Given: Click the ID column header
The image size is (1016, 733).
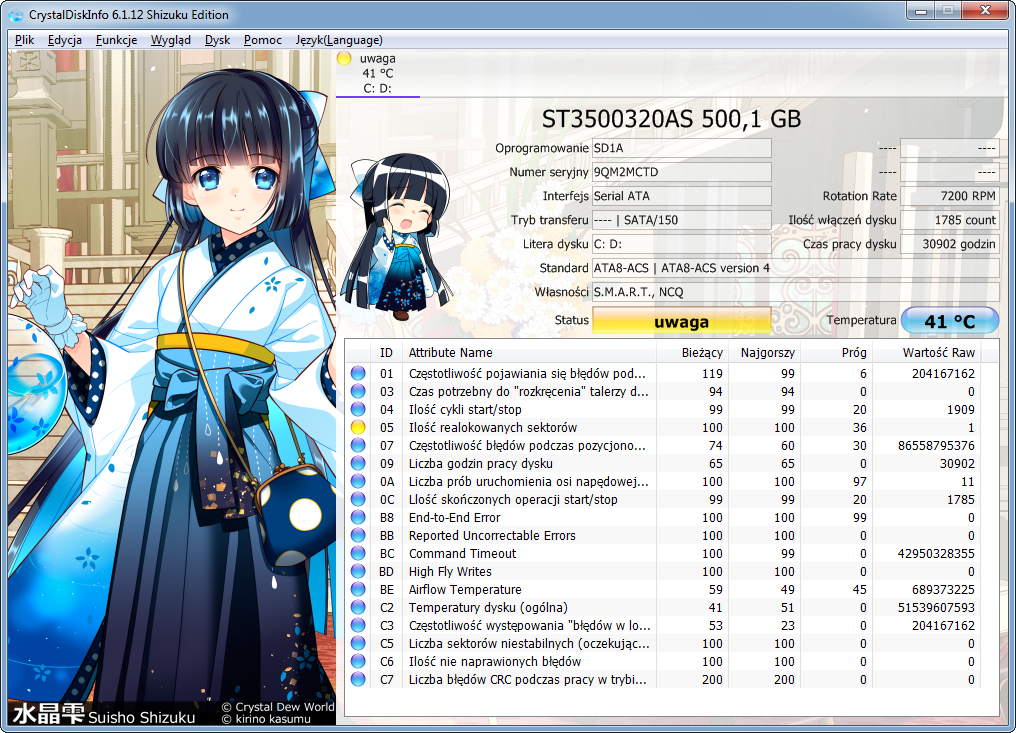Looking at the screenshot, I should click(x=386, y=353).
